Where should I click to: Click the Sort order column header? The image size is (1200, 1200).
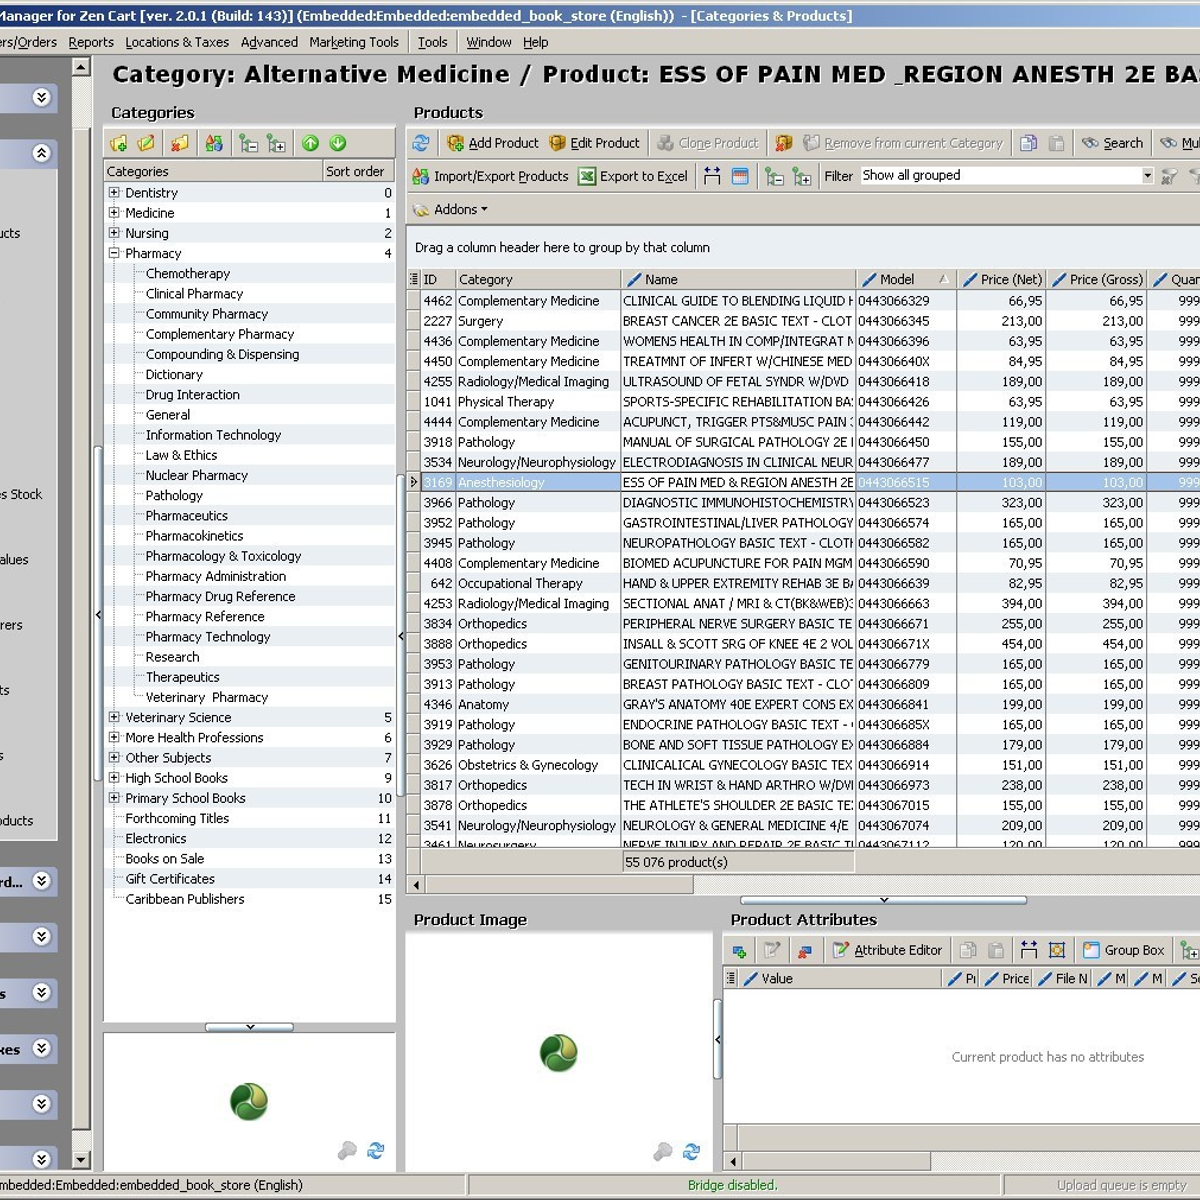tap(358, 171)
